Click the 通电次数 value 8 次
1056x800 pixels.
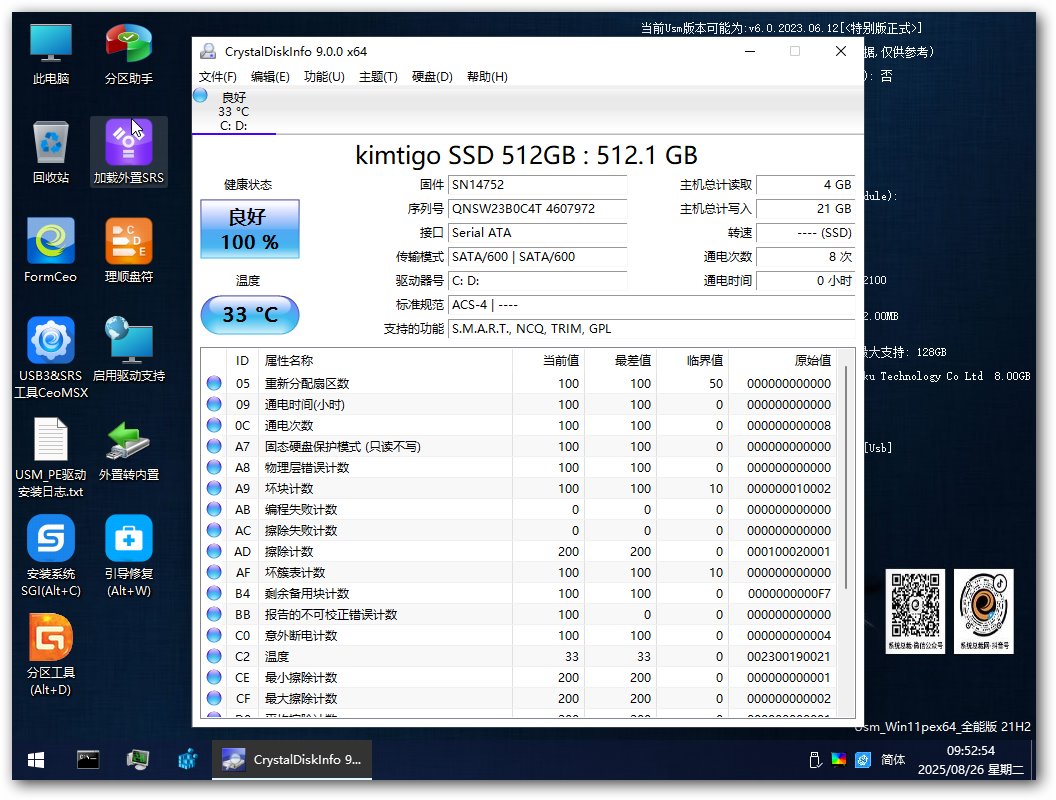click(x=805, y=257)
